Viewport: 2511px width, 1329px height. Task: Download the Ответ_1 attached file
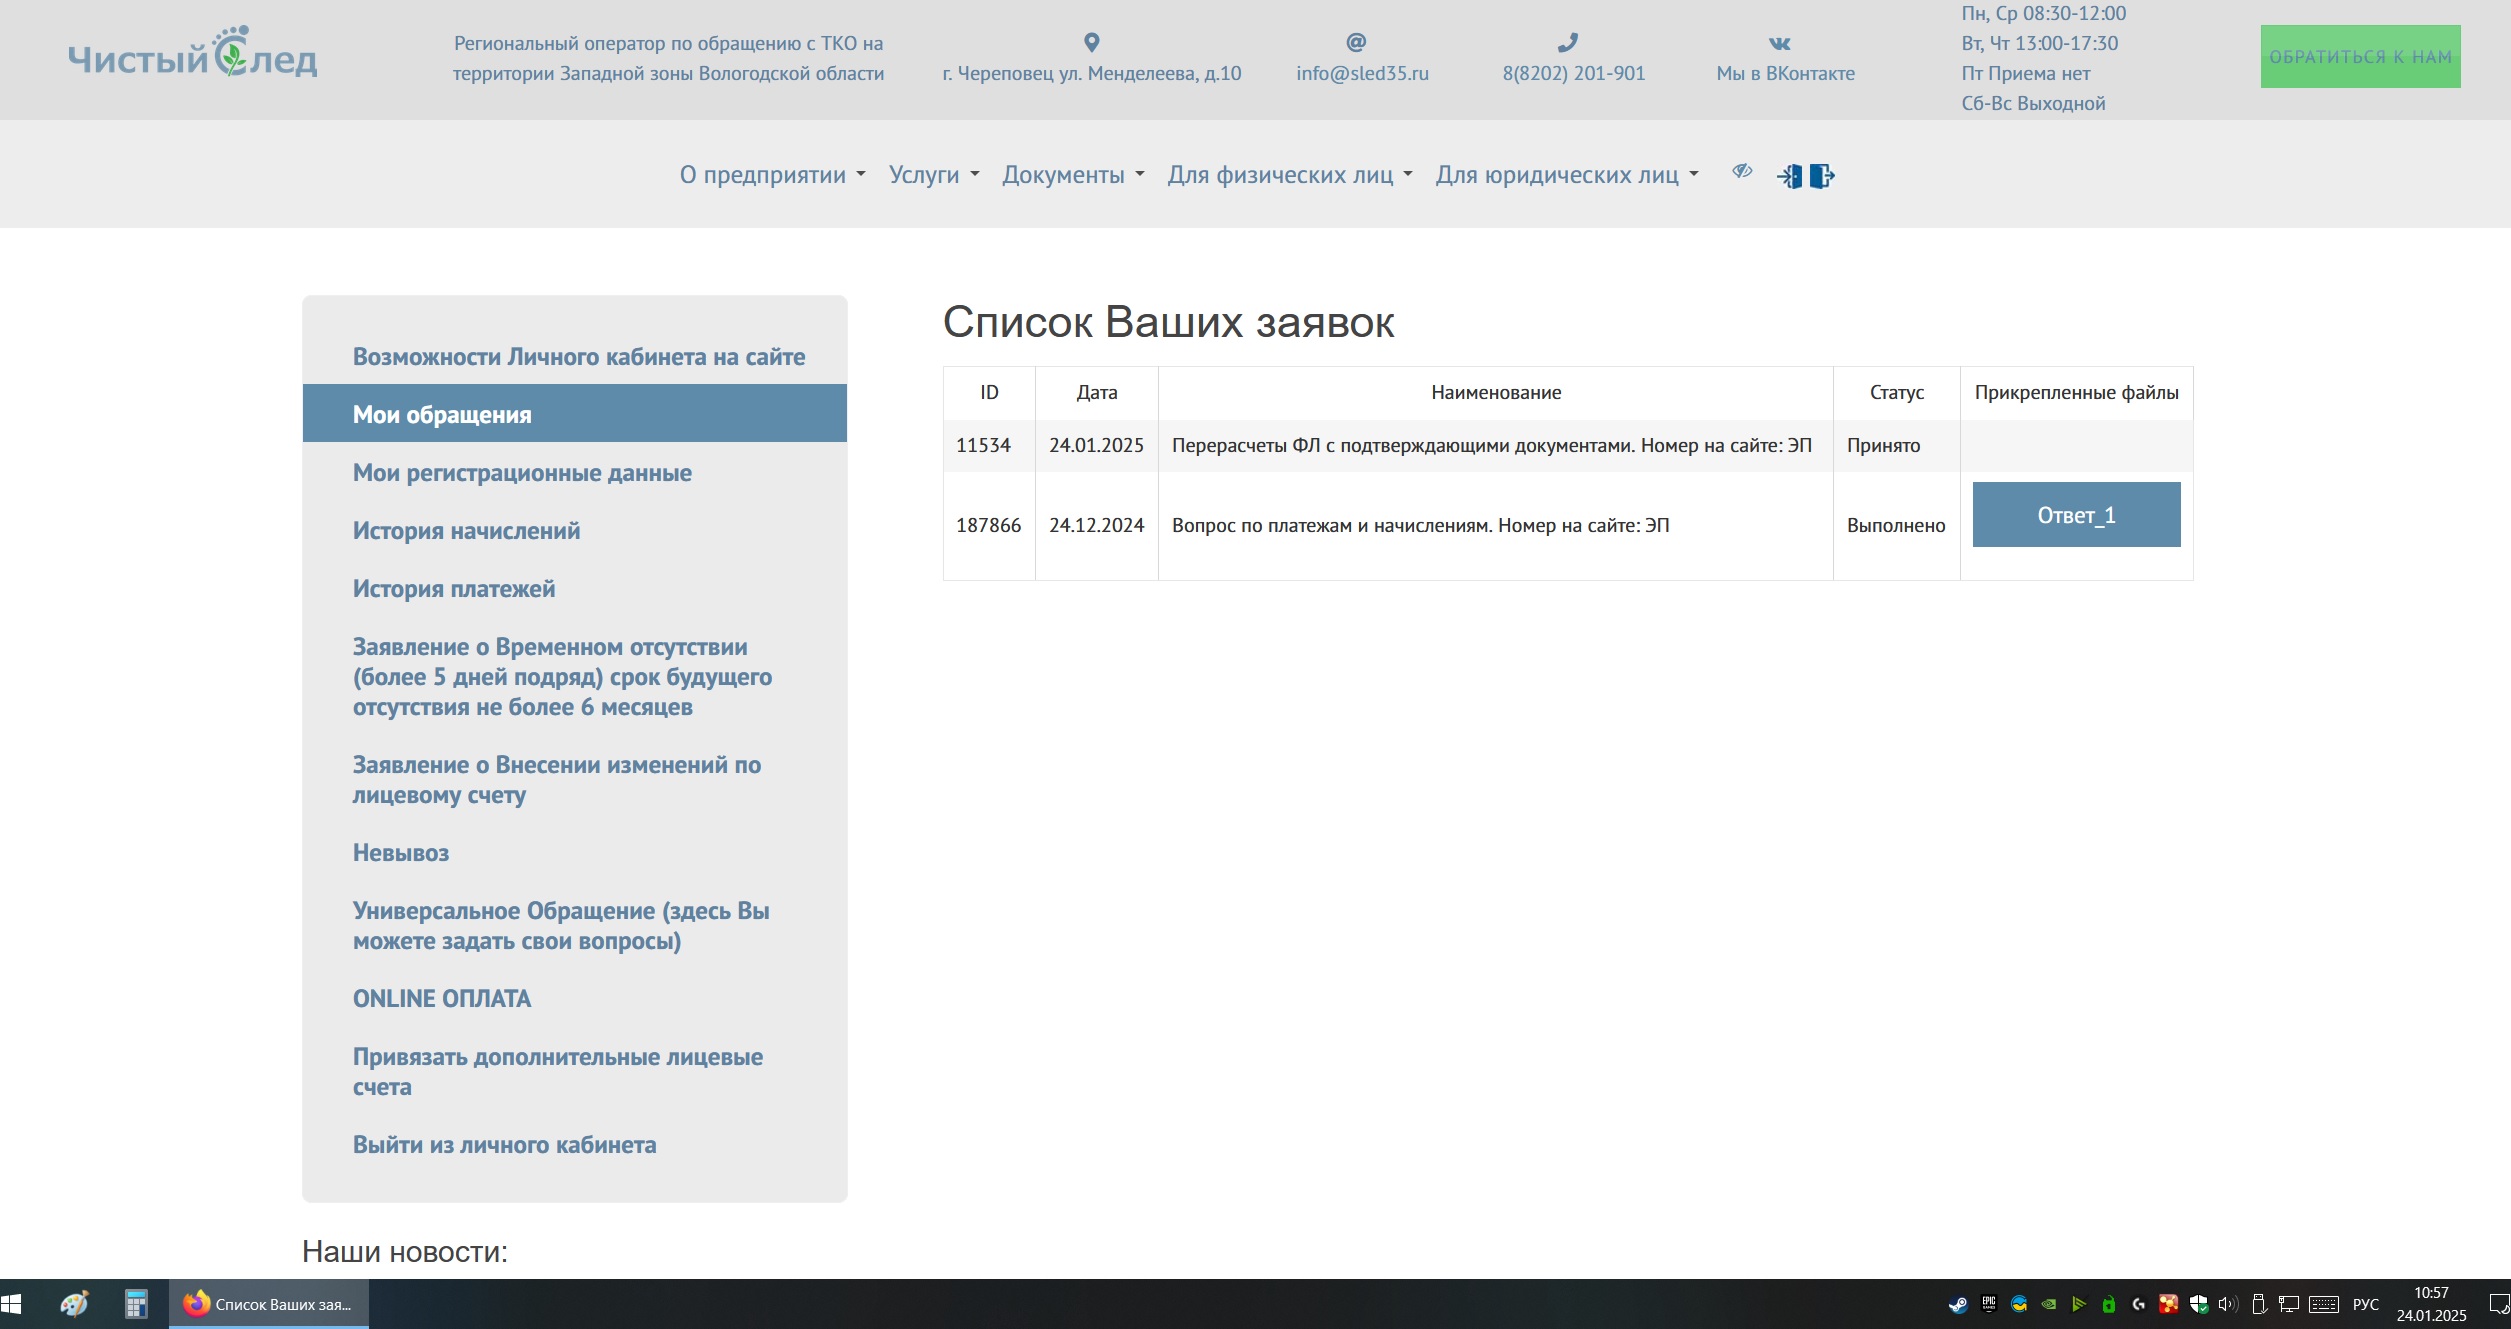(2075, 515)
